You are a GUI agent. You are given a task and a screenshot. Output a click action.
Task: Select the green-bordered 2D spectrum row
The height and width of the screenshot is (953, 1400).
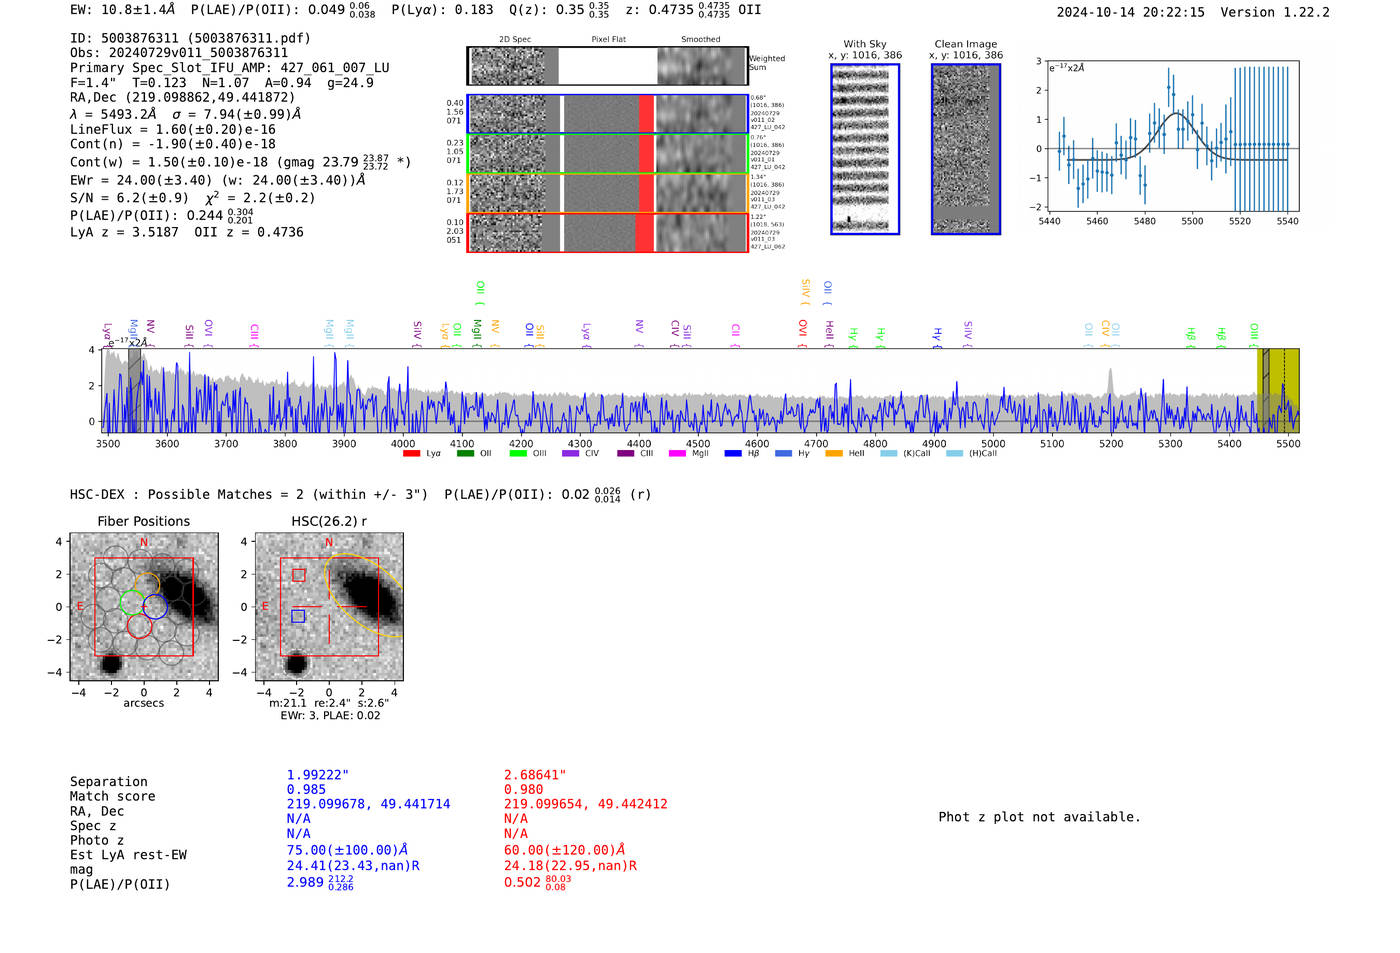coord(607,153)
